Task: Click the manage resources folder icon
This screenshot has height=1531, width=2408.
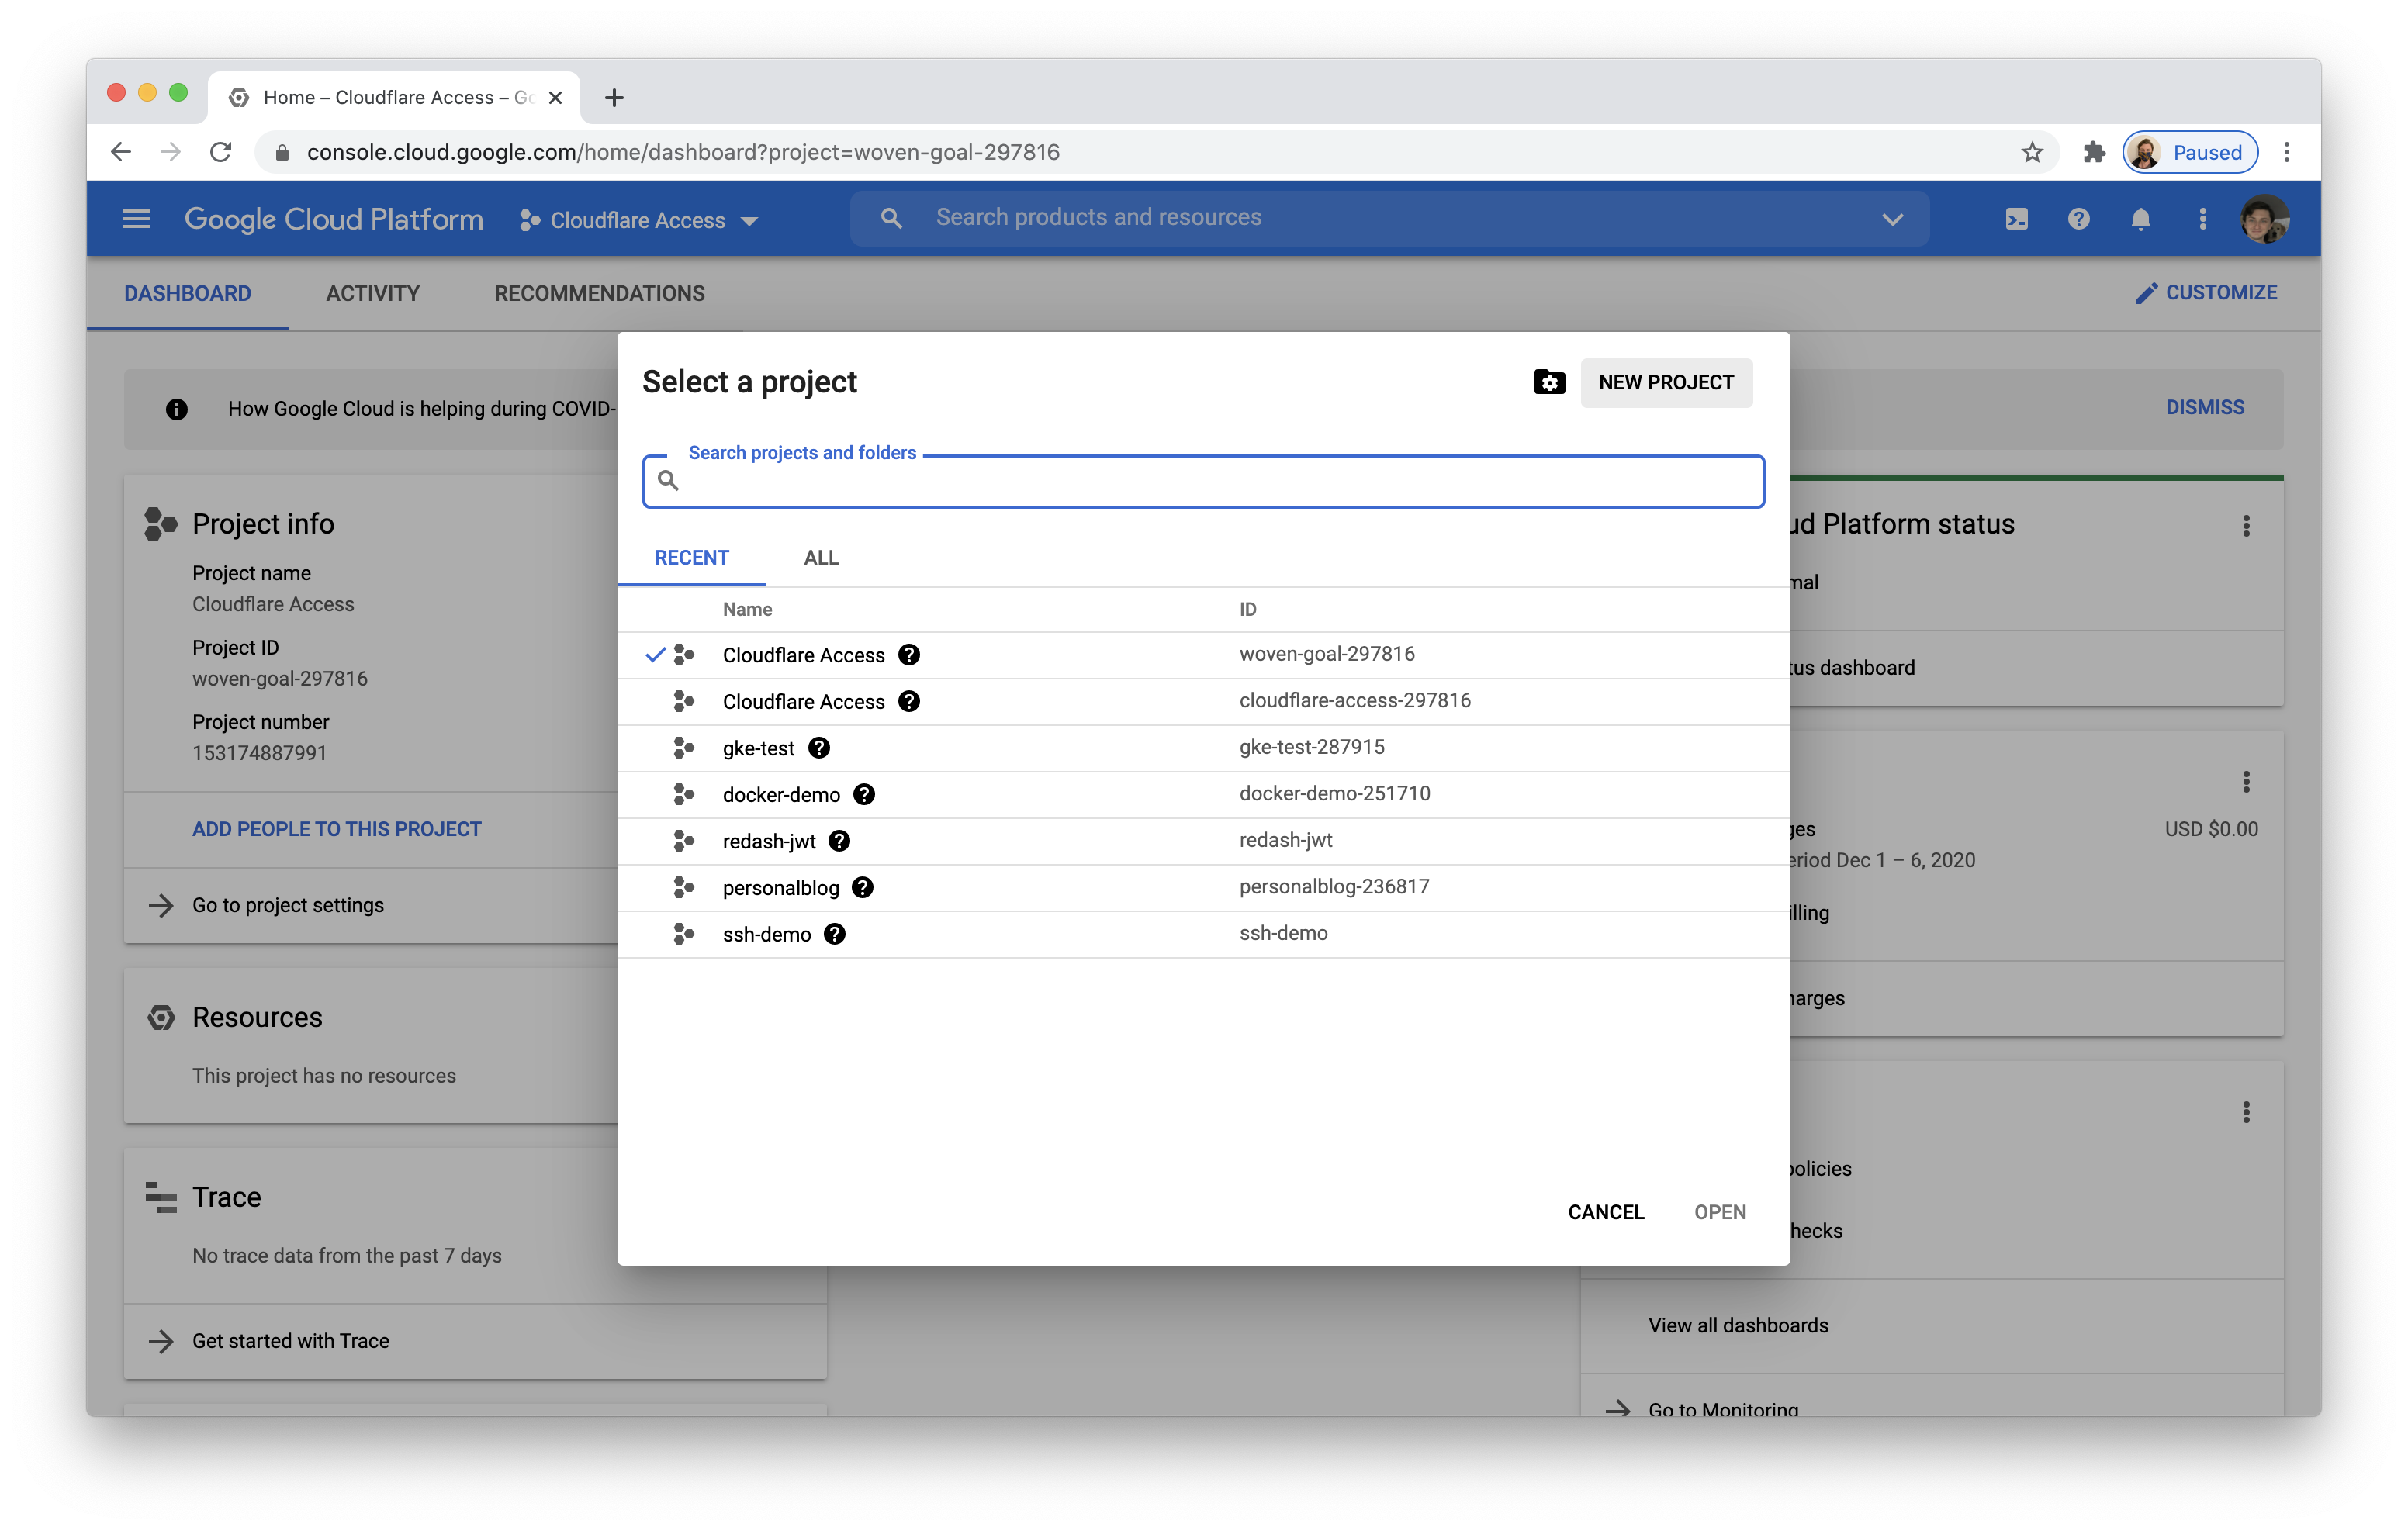Action: coord(1549,382)
